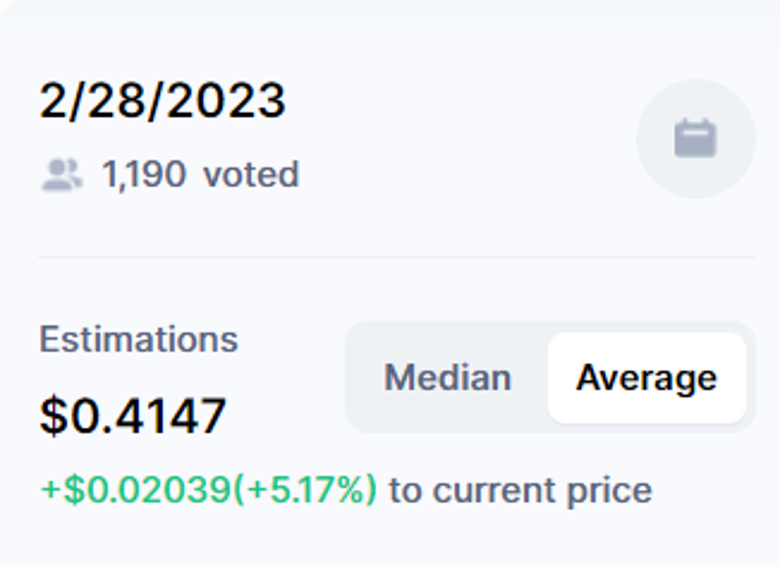Click the $0.4147 estimated price
780x567 pixels.
pyautogui.click(x=133, y=415)
